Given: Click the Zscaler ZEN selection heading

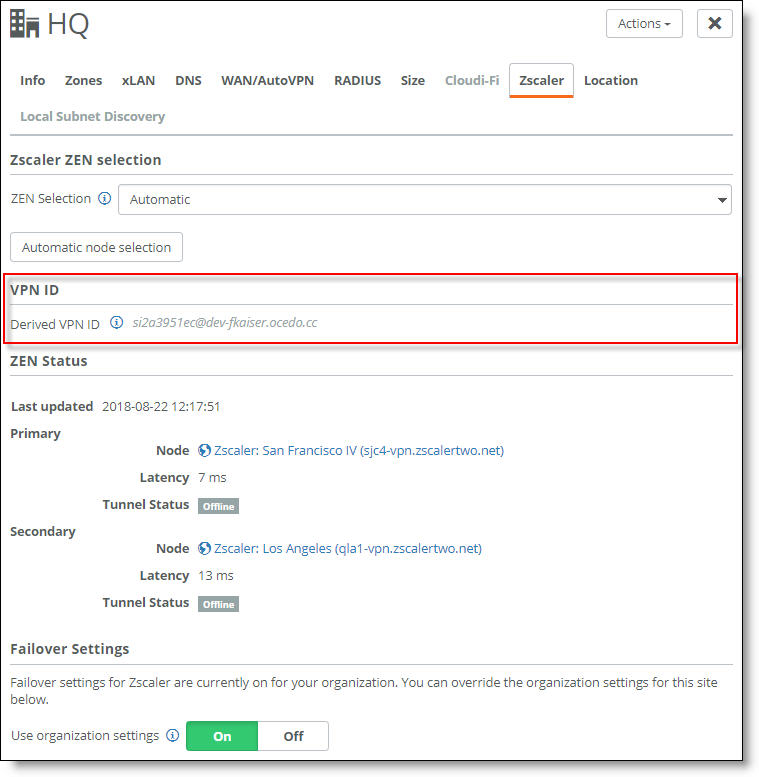Looking at the screenshot, I should pyautogui.click(x=86, y=160).
